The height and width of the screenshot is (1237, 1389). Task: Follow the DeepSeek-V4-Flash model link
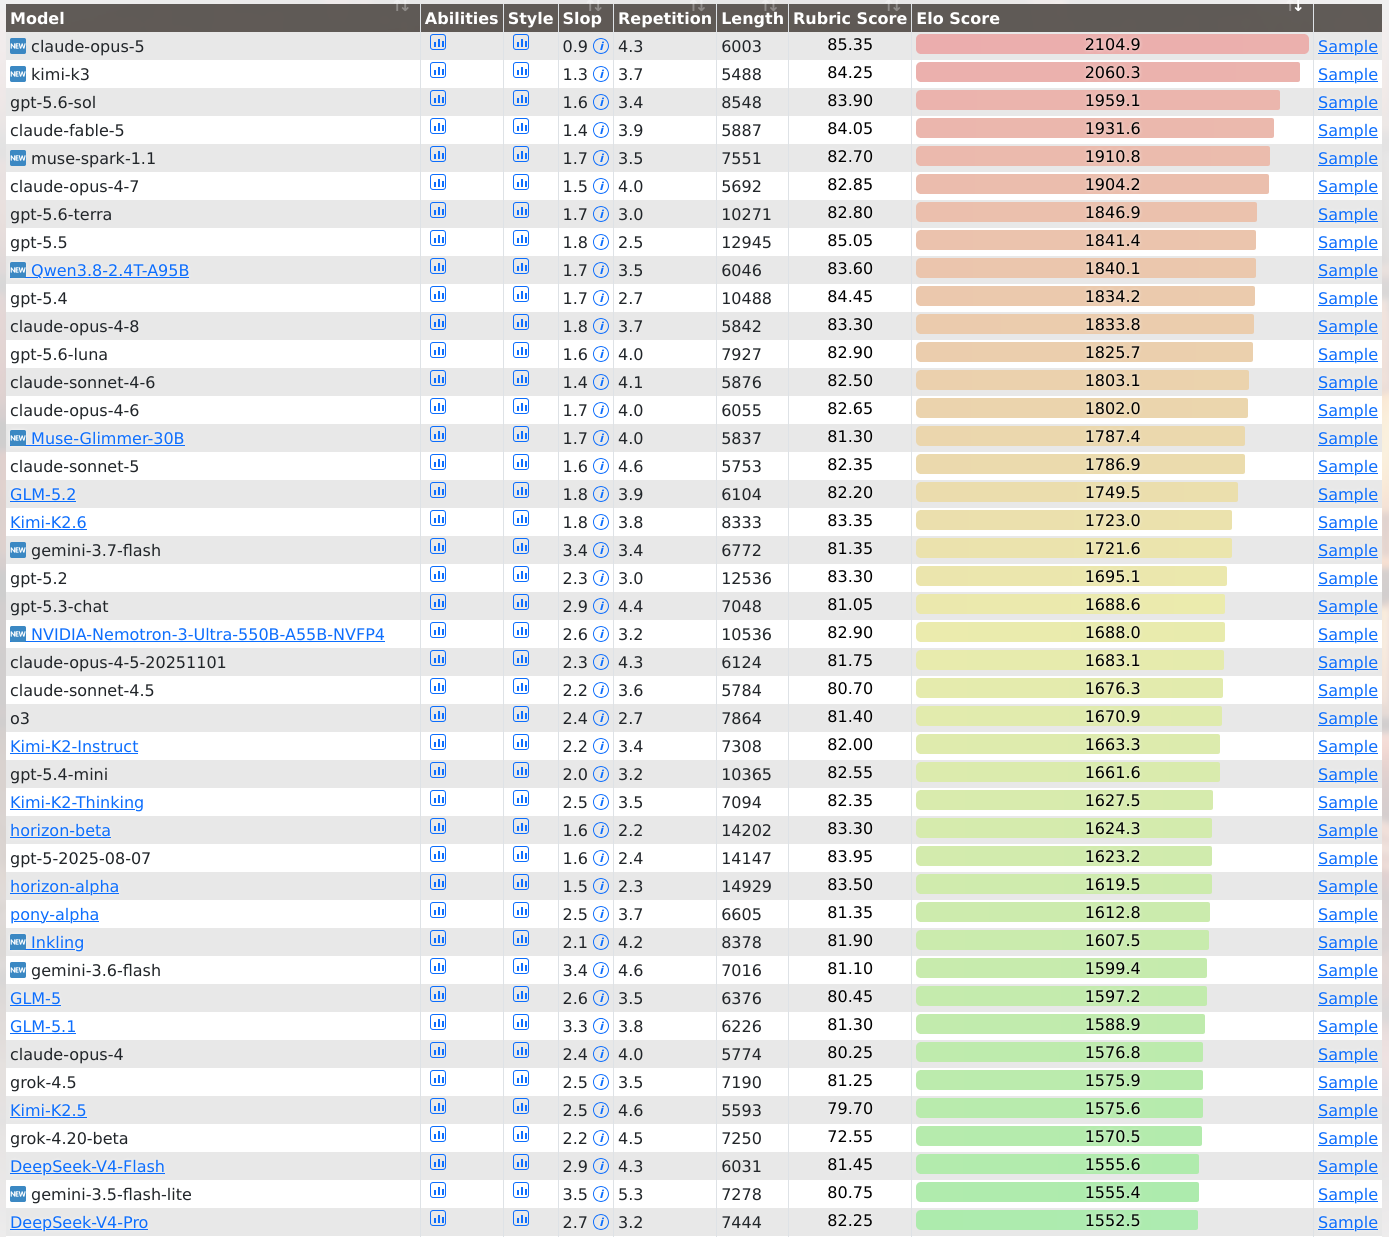click(x=87, y=1166)
